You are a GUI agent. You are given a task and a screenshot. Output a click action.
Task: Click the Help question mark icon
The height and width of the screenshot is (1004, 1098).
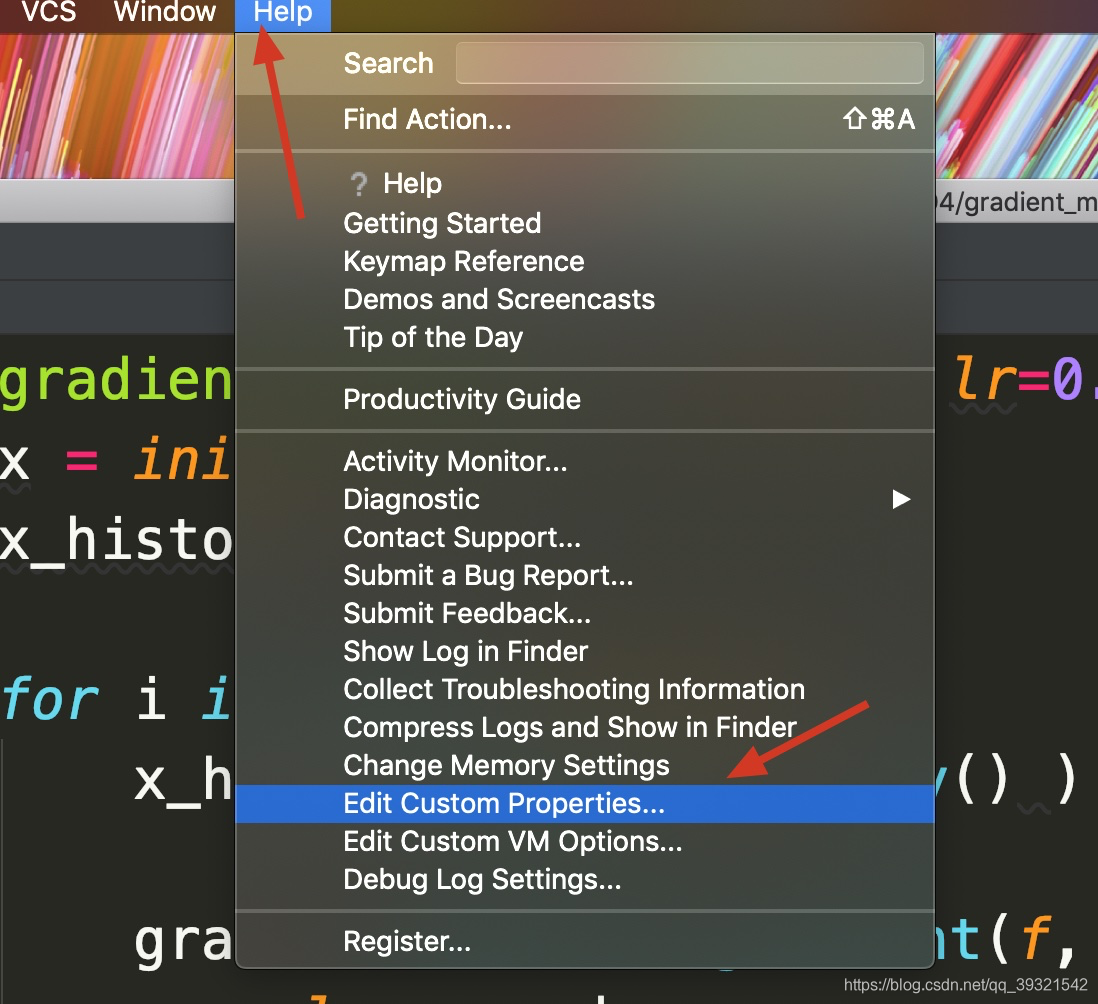click(359, 183)
